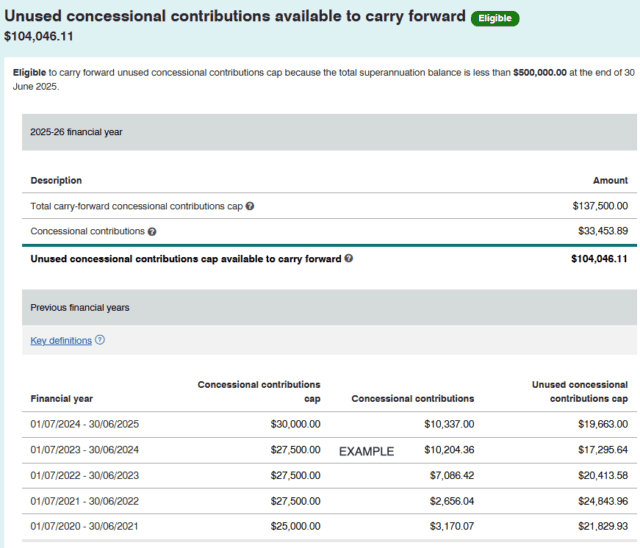The width and height of the screenshot is (640, 548).
Task: Select the 01/07/2022 - 30/06/2023 row
Action: click(x=329, y=476)
